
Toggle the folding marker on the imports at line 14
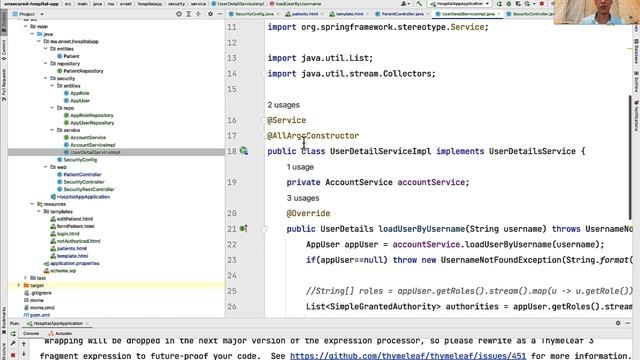point(264,74)
